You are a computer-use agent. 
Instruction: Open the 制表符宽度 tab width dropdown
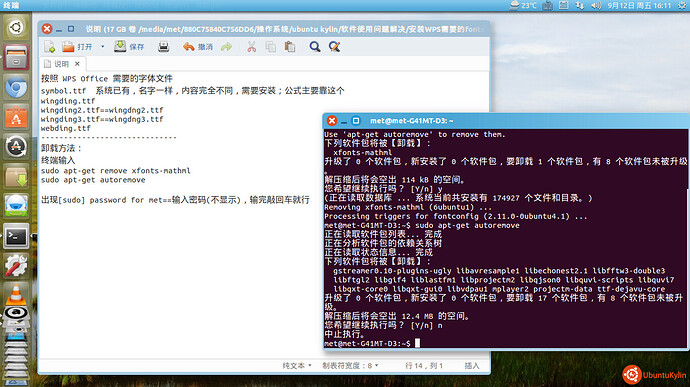click(350, 365)
